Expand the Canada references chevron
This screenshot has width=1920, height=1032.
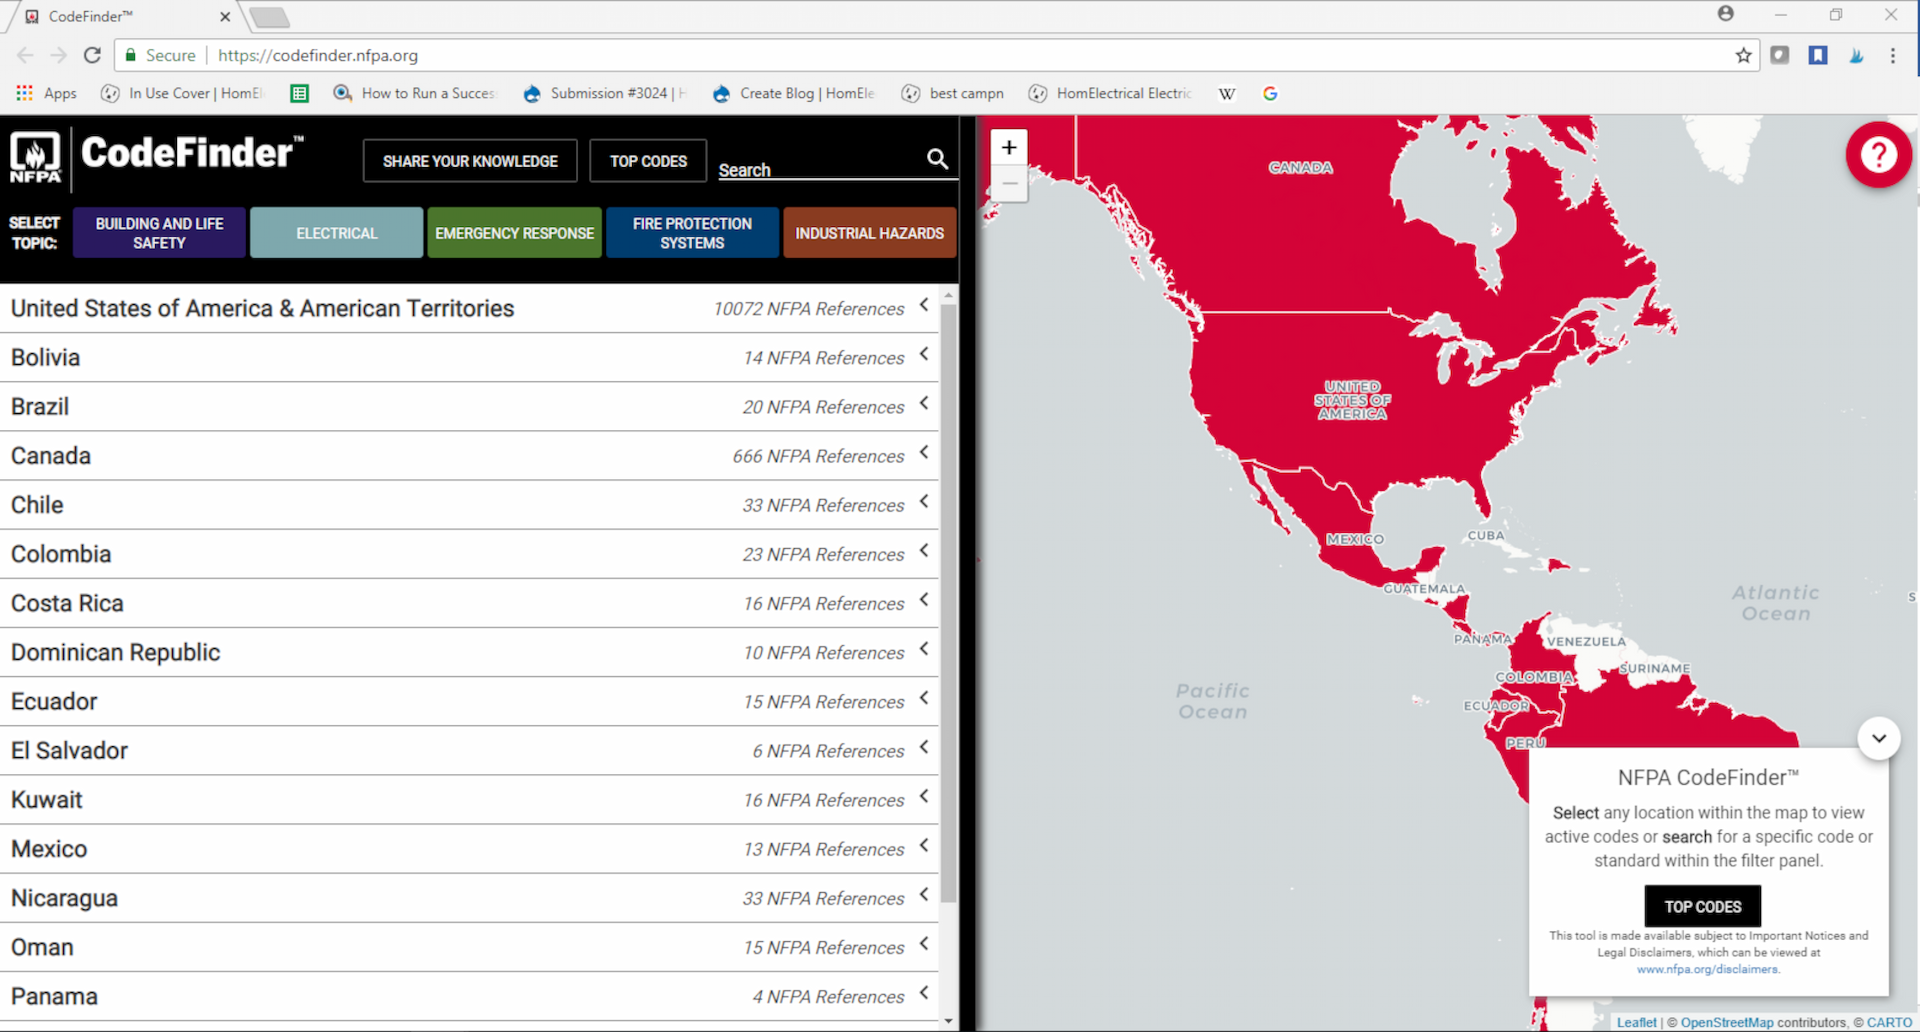[924, 452]
